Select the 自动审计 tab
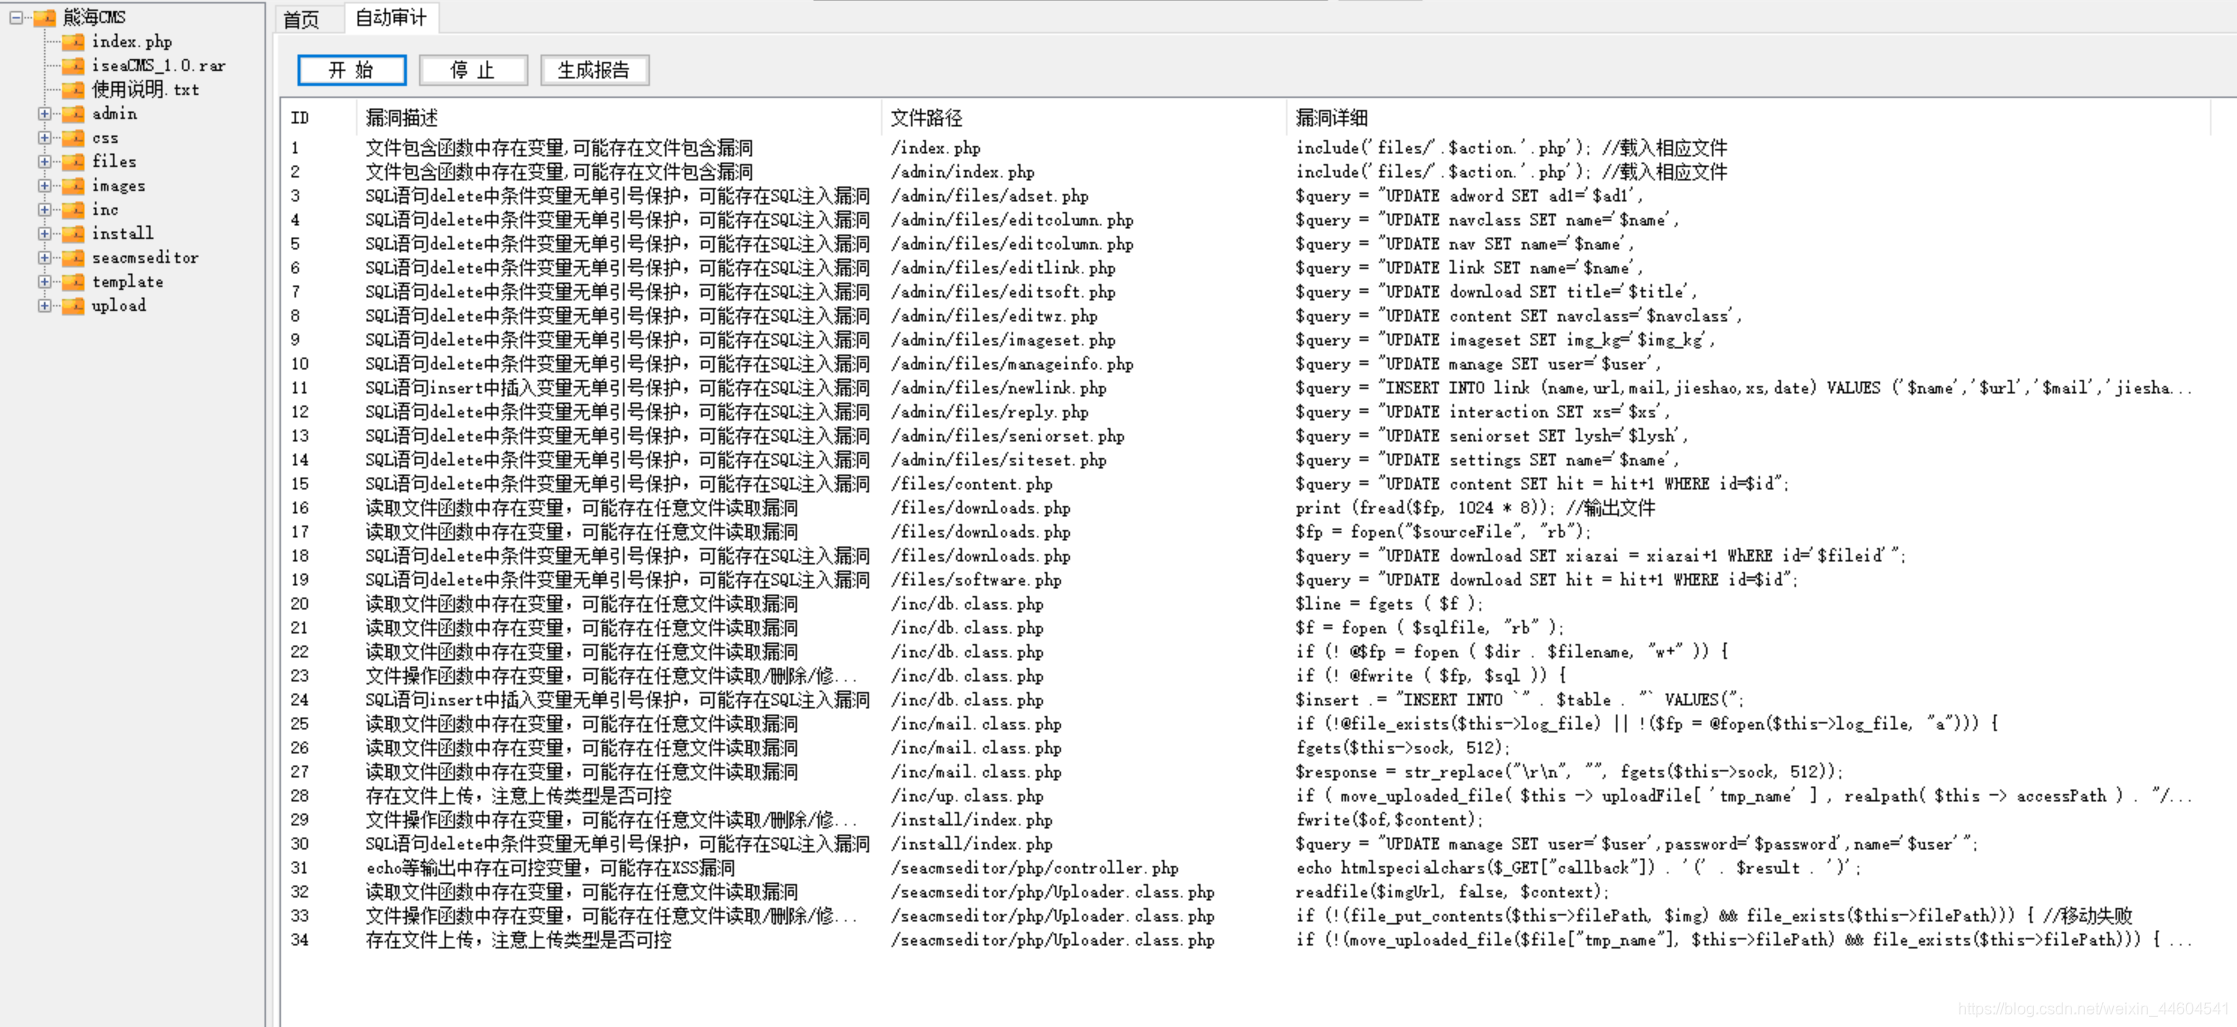This screenshot has height=1027, width=2237. (x=390, y=18)
